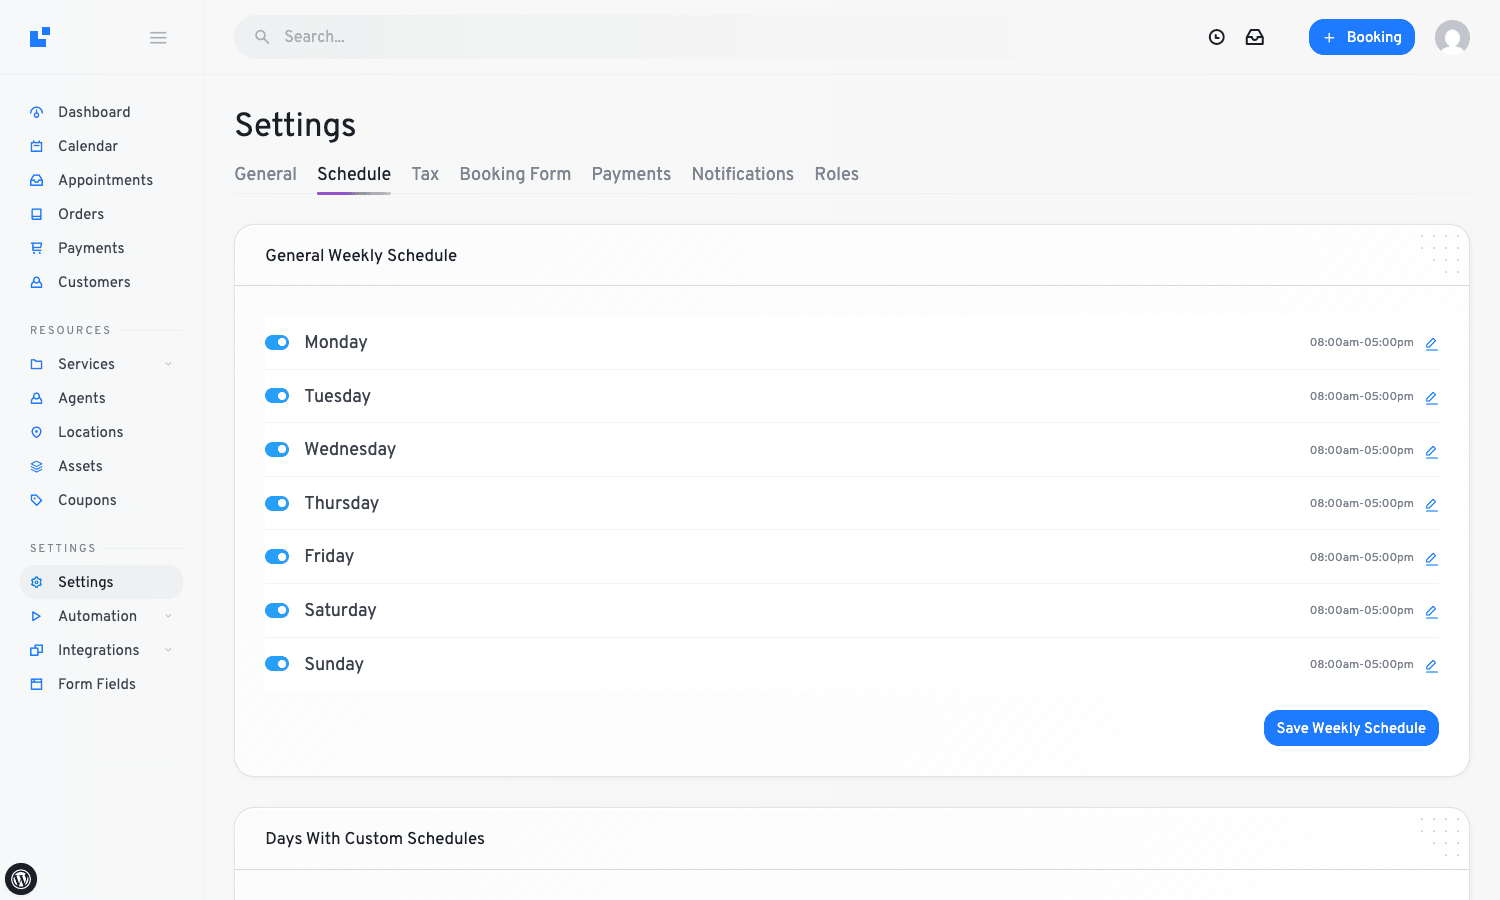This screenshot has width=1500, height=900.
Task: Click the Agents sidebar icon
Action: coord(37,398)
